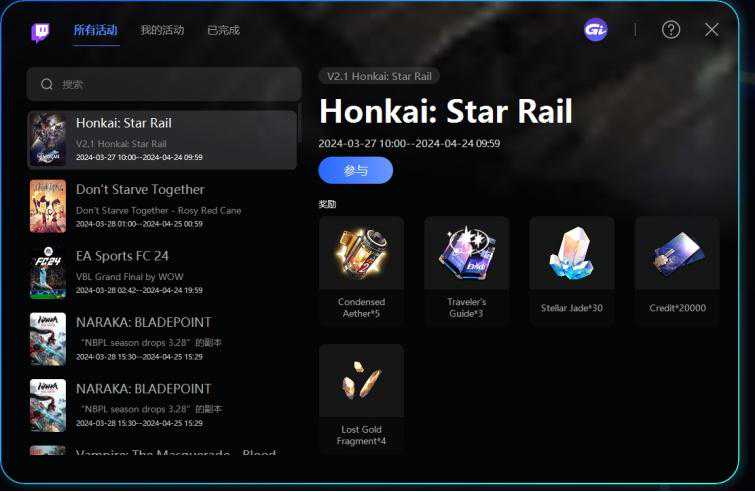Screen dimensions: 755x492
Task: Switch to 已完成 tab
Action: [x=223, y=30]
